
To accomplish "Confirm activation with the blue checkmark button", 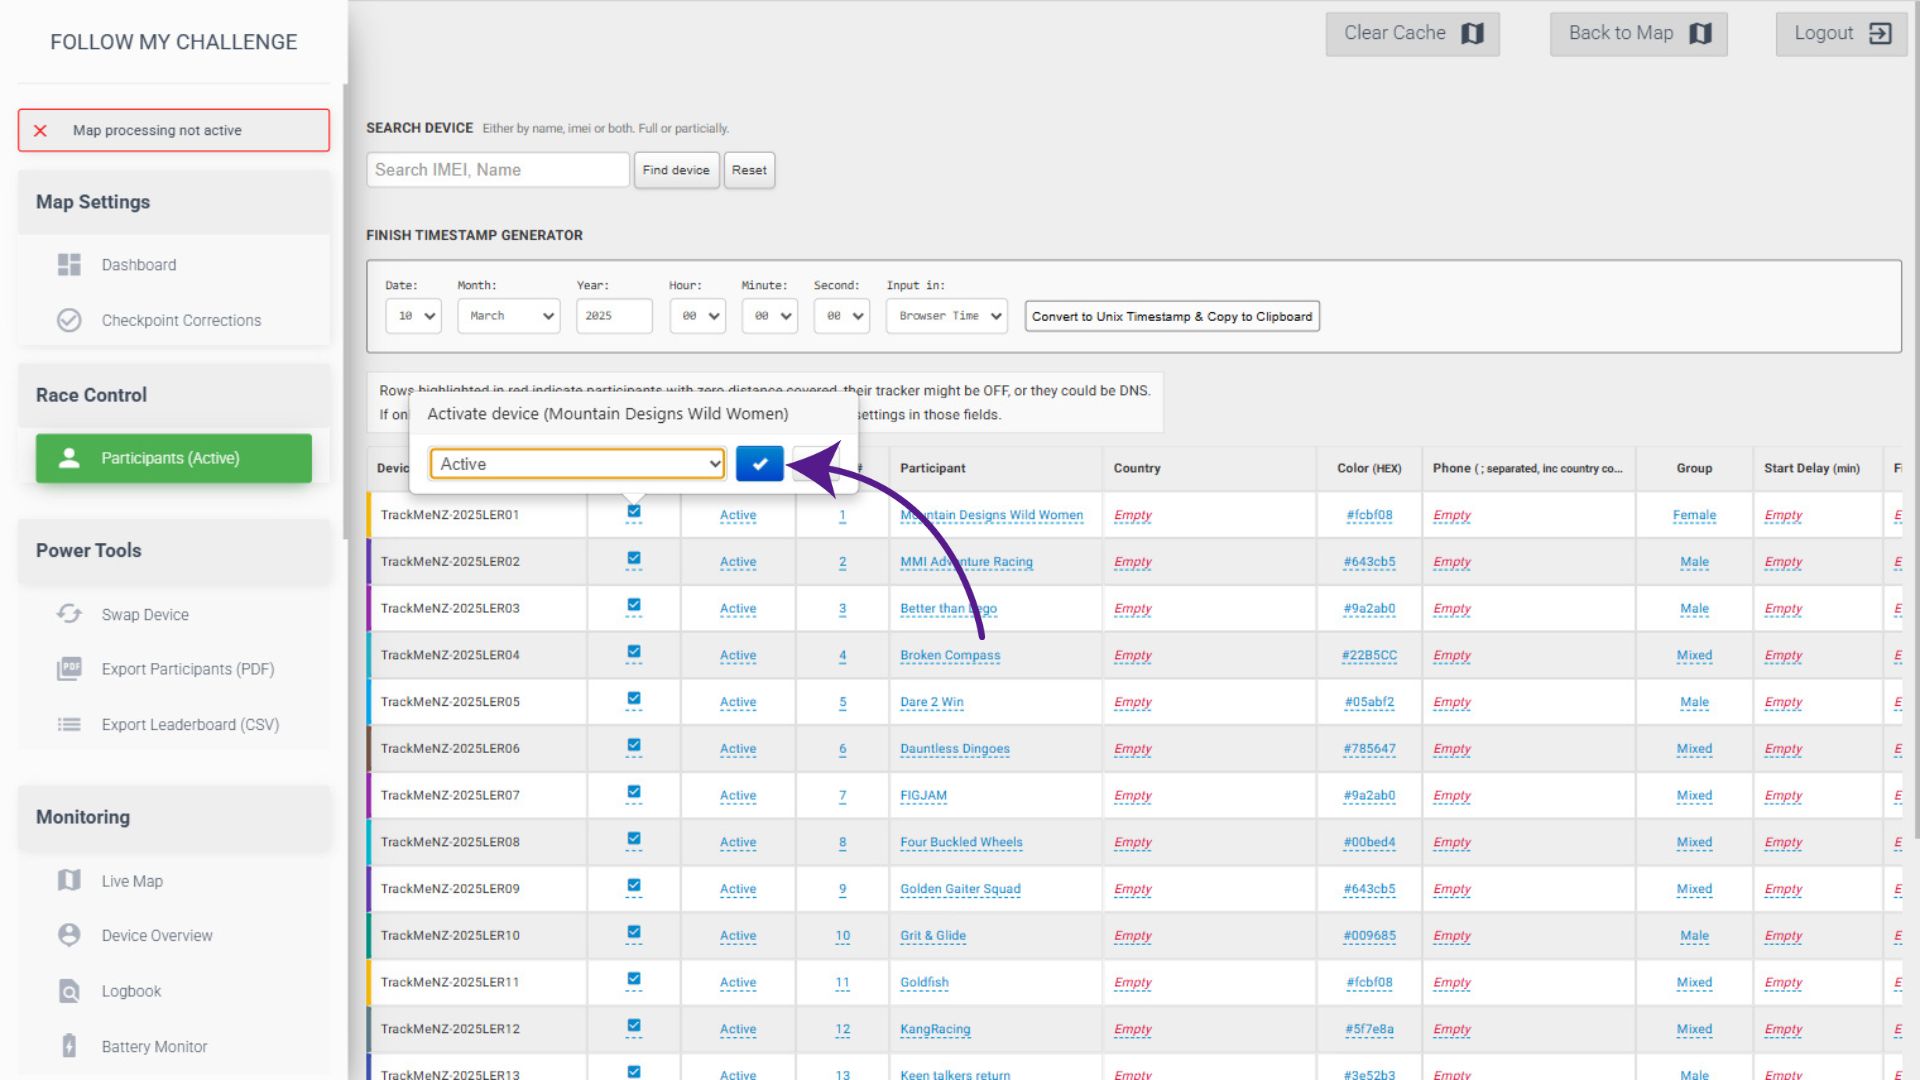I will tap(759, 464).
